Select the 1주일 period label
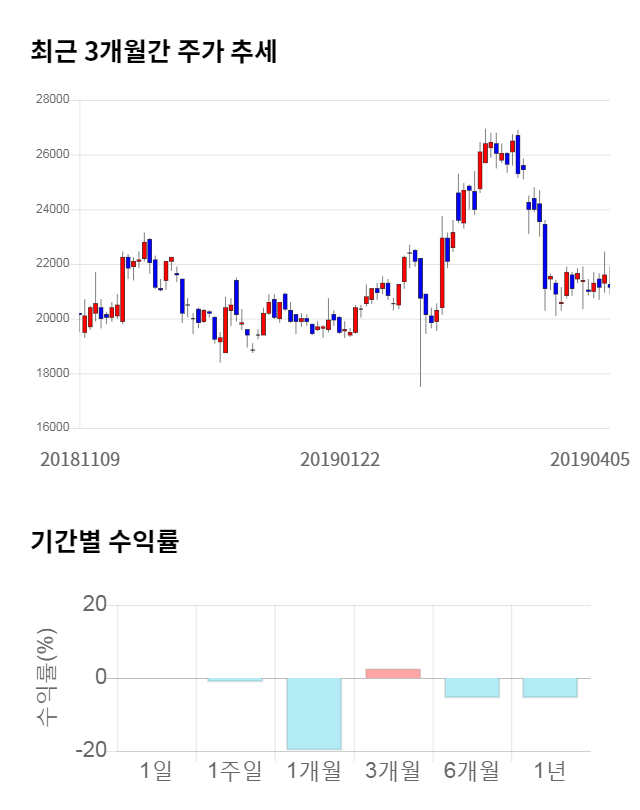This screenshot has width=640, height=810. point(235,770)
